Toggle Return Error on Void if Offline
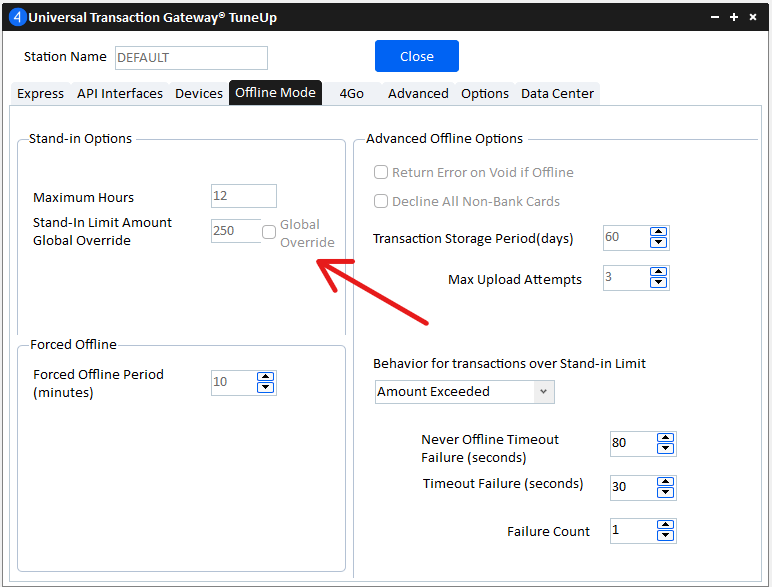This screenshot has width=772, height=587. pos(381,173)
